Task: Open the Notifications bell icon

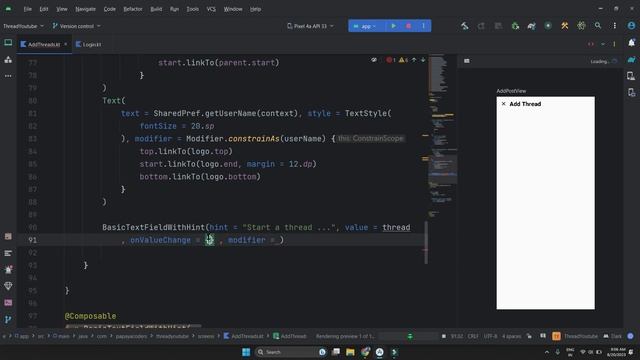Action: point(631,42)
